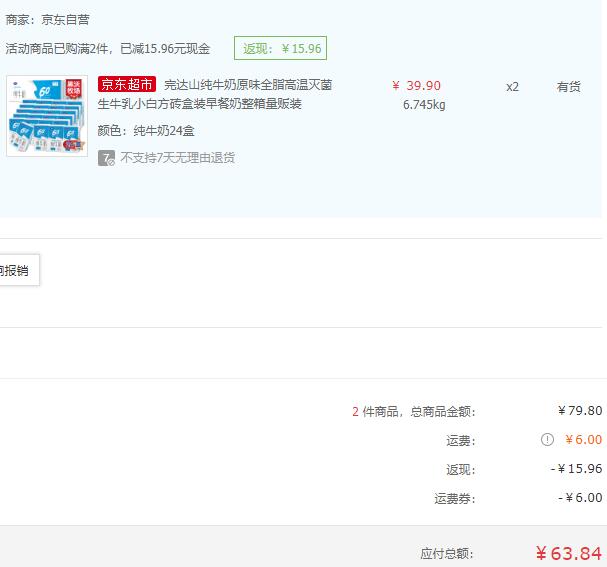Click the 应付总额 label
The width and height of the screenshot is (607, 567).
pos(447,553)
